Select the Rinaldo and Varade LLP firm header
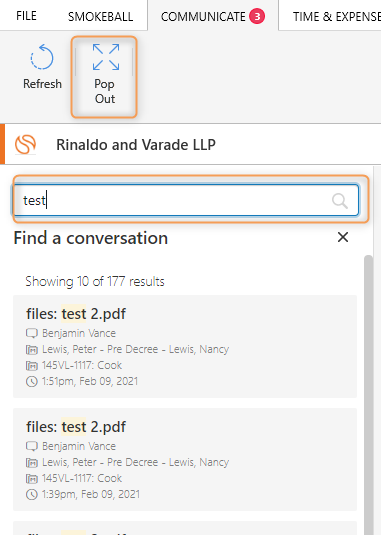 pyautogui.click(x=190, y=144)
